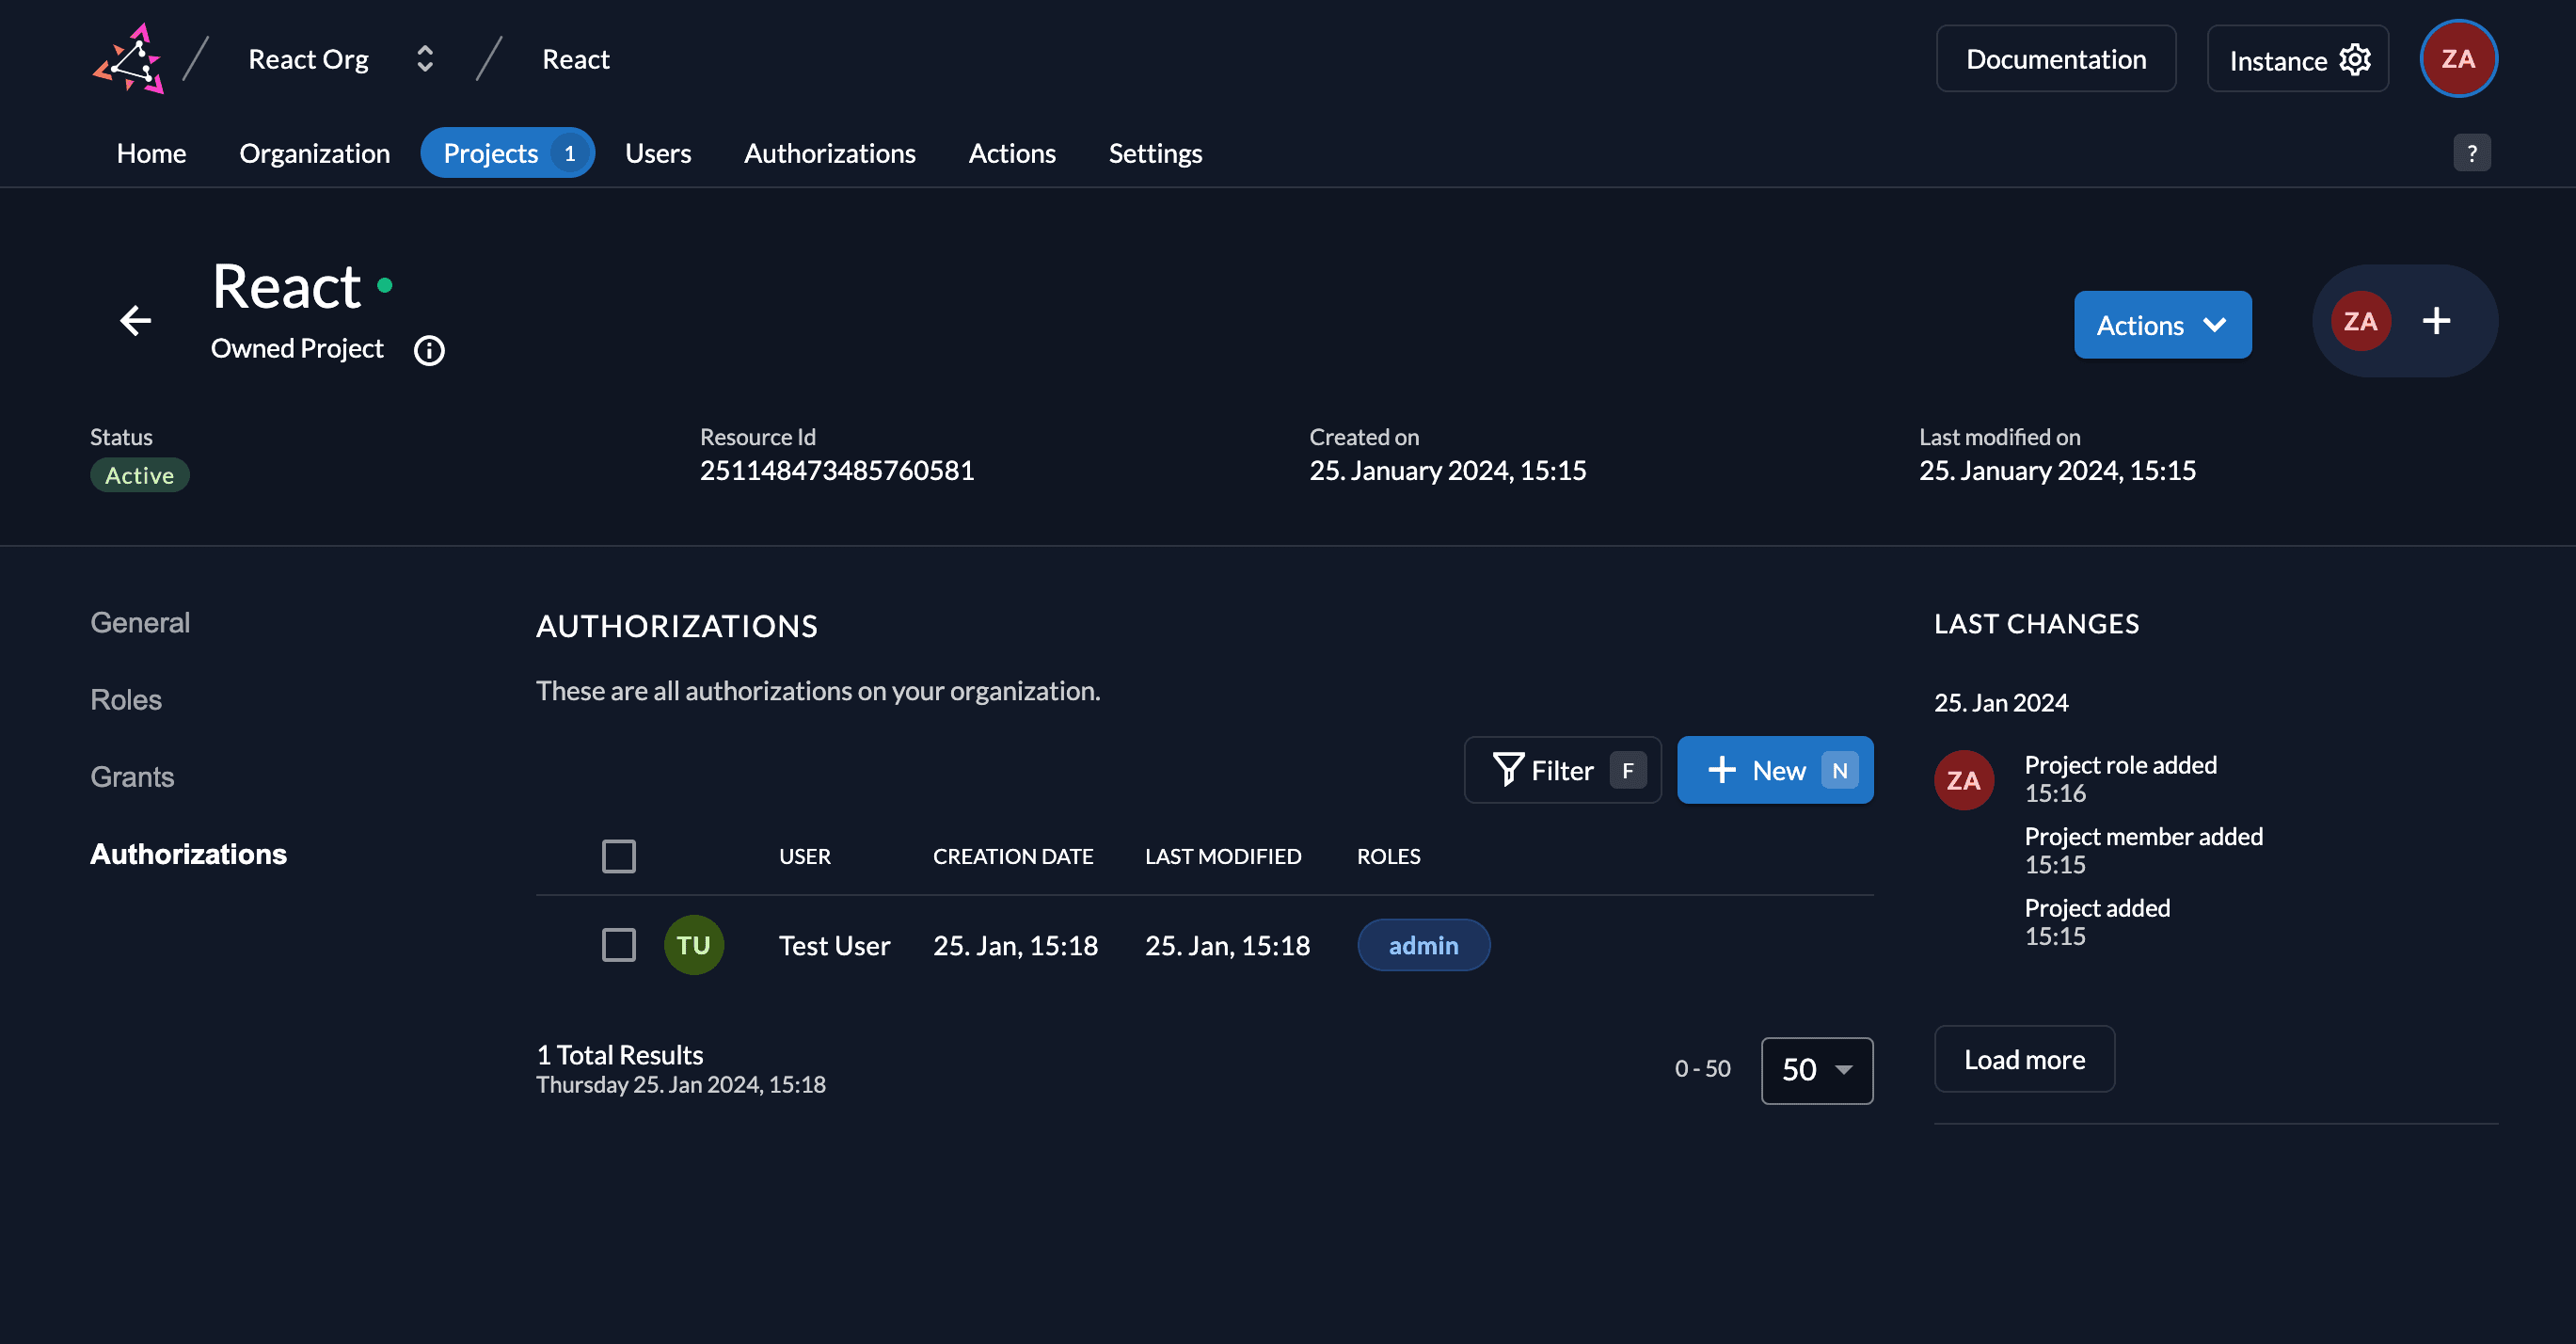This screenshot has width=2576, height=1344.
Task: Open the Grants sidebar section
Action: (132, 777)
